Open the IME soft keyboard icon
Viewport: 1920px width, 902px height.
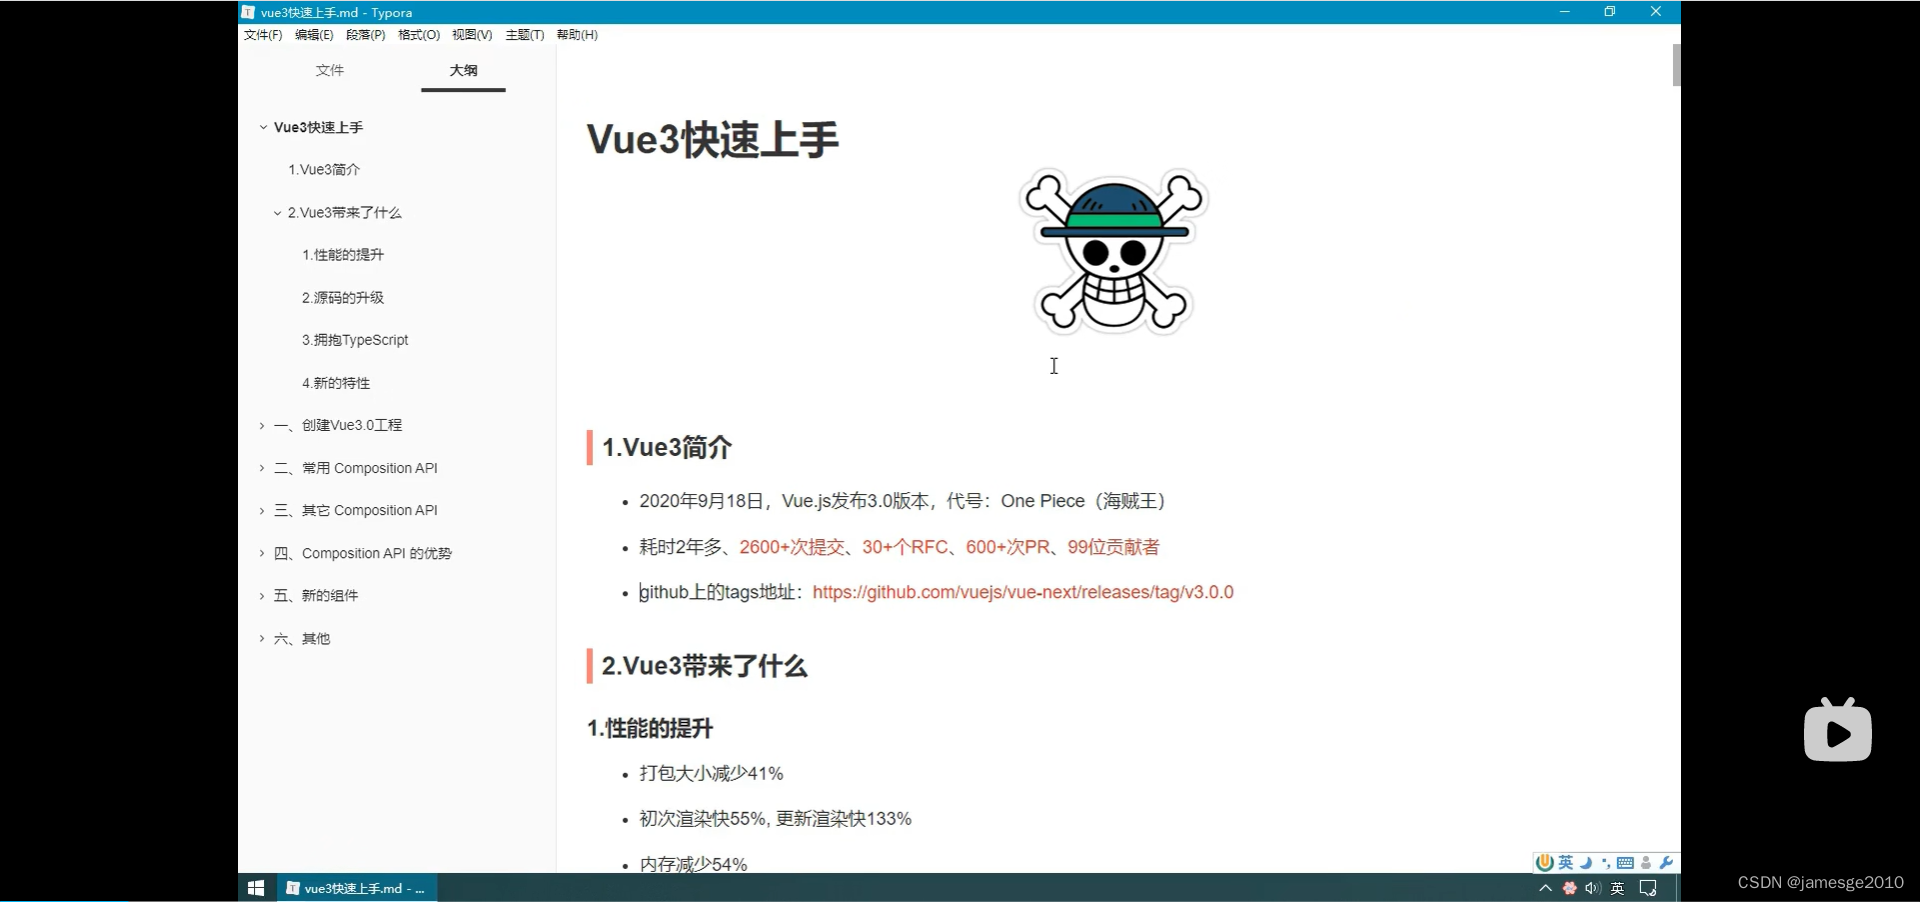point(1626,862)
